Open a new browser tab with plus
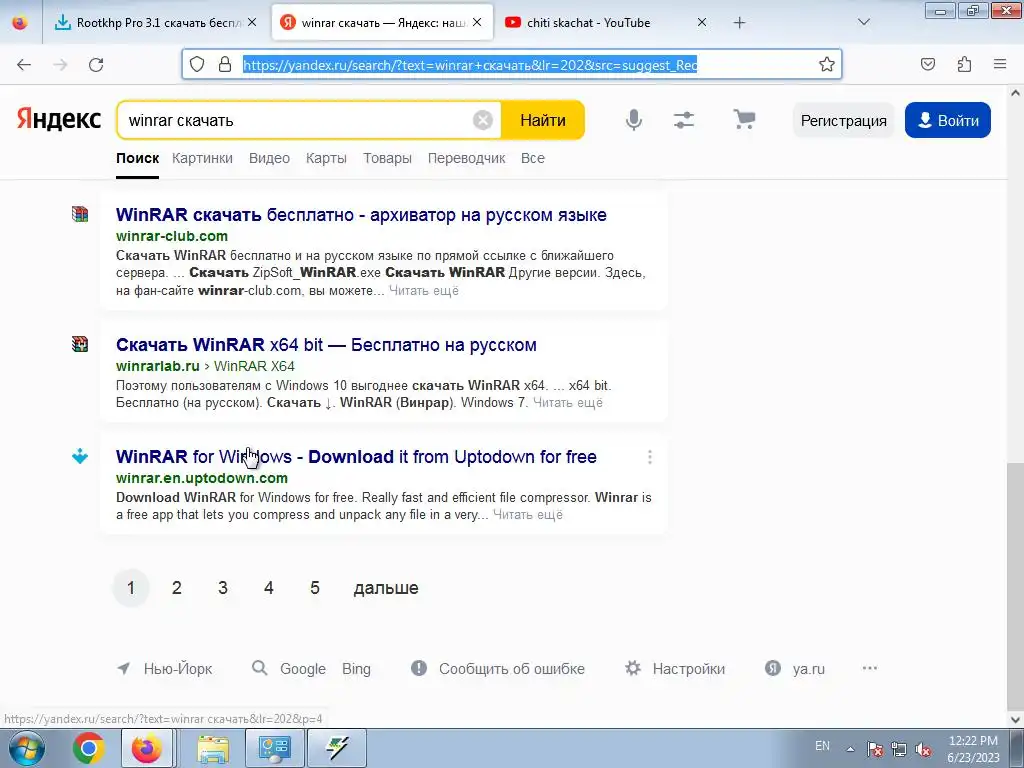 (x=739, y=23)
